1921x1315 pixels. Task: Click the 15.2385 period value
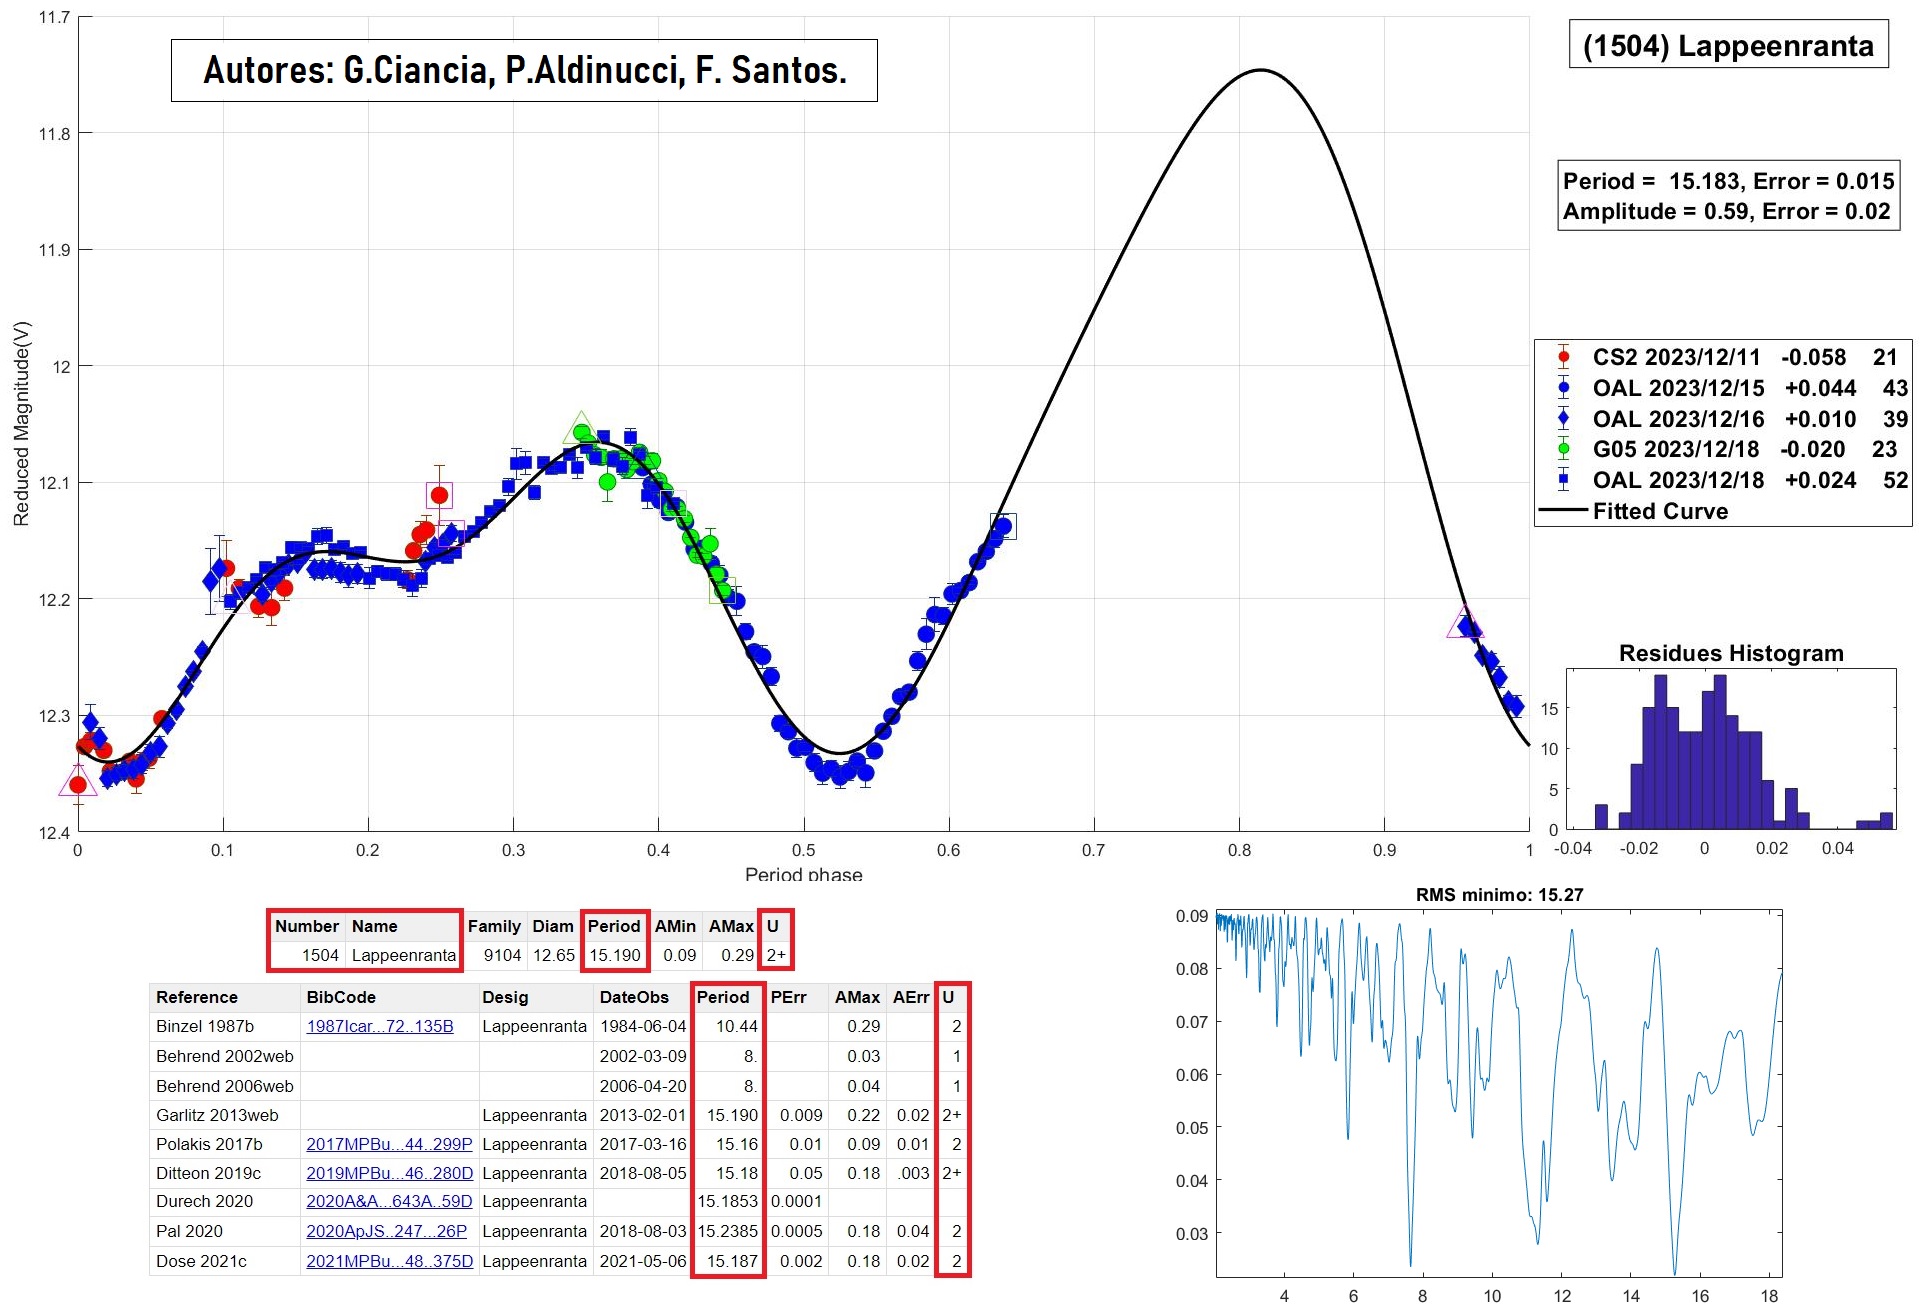tap(728, 1231)
